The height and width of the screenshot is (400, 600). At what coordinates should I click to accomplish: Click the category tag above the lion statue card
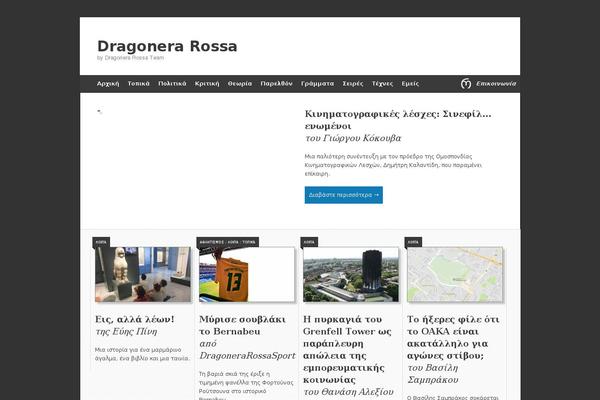coord(101,242)
